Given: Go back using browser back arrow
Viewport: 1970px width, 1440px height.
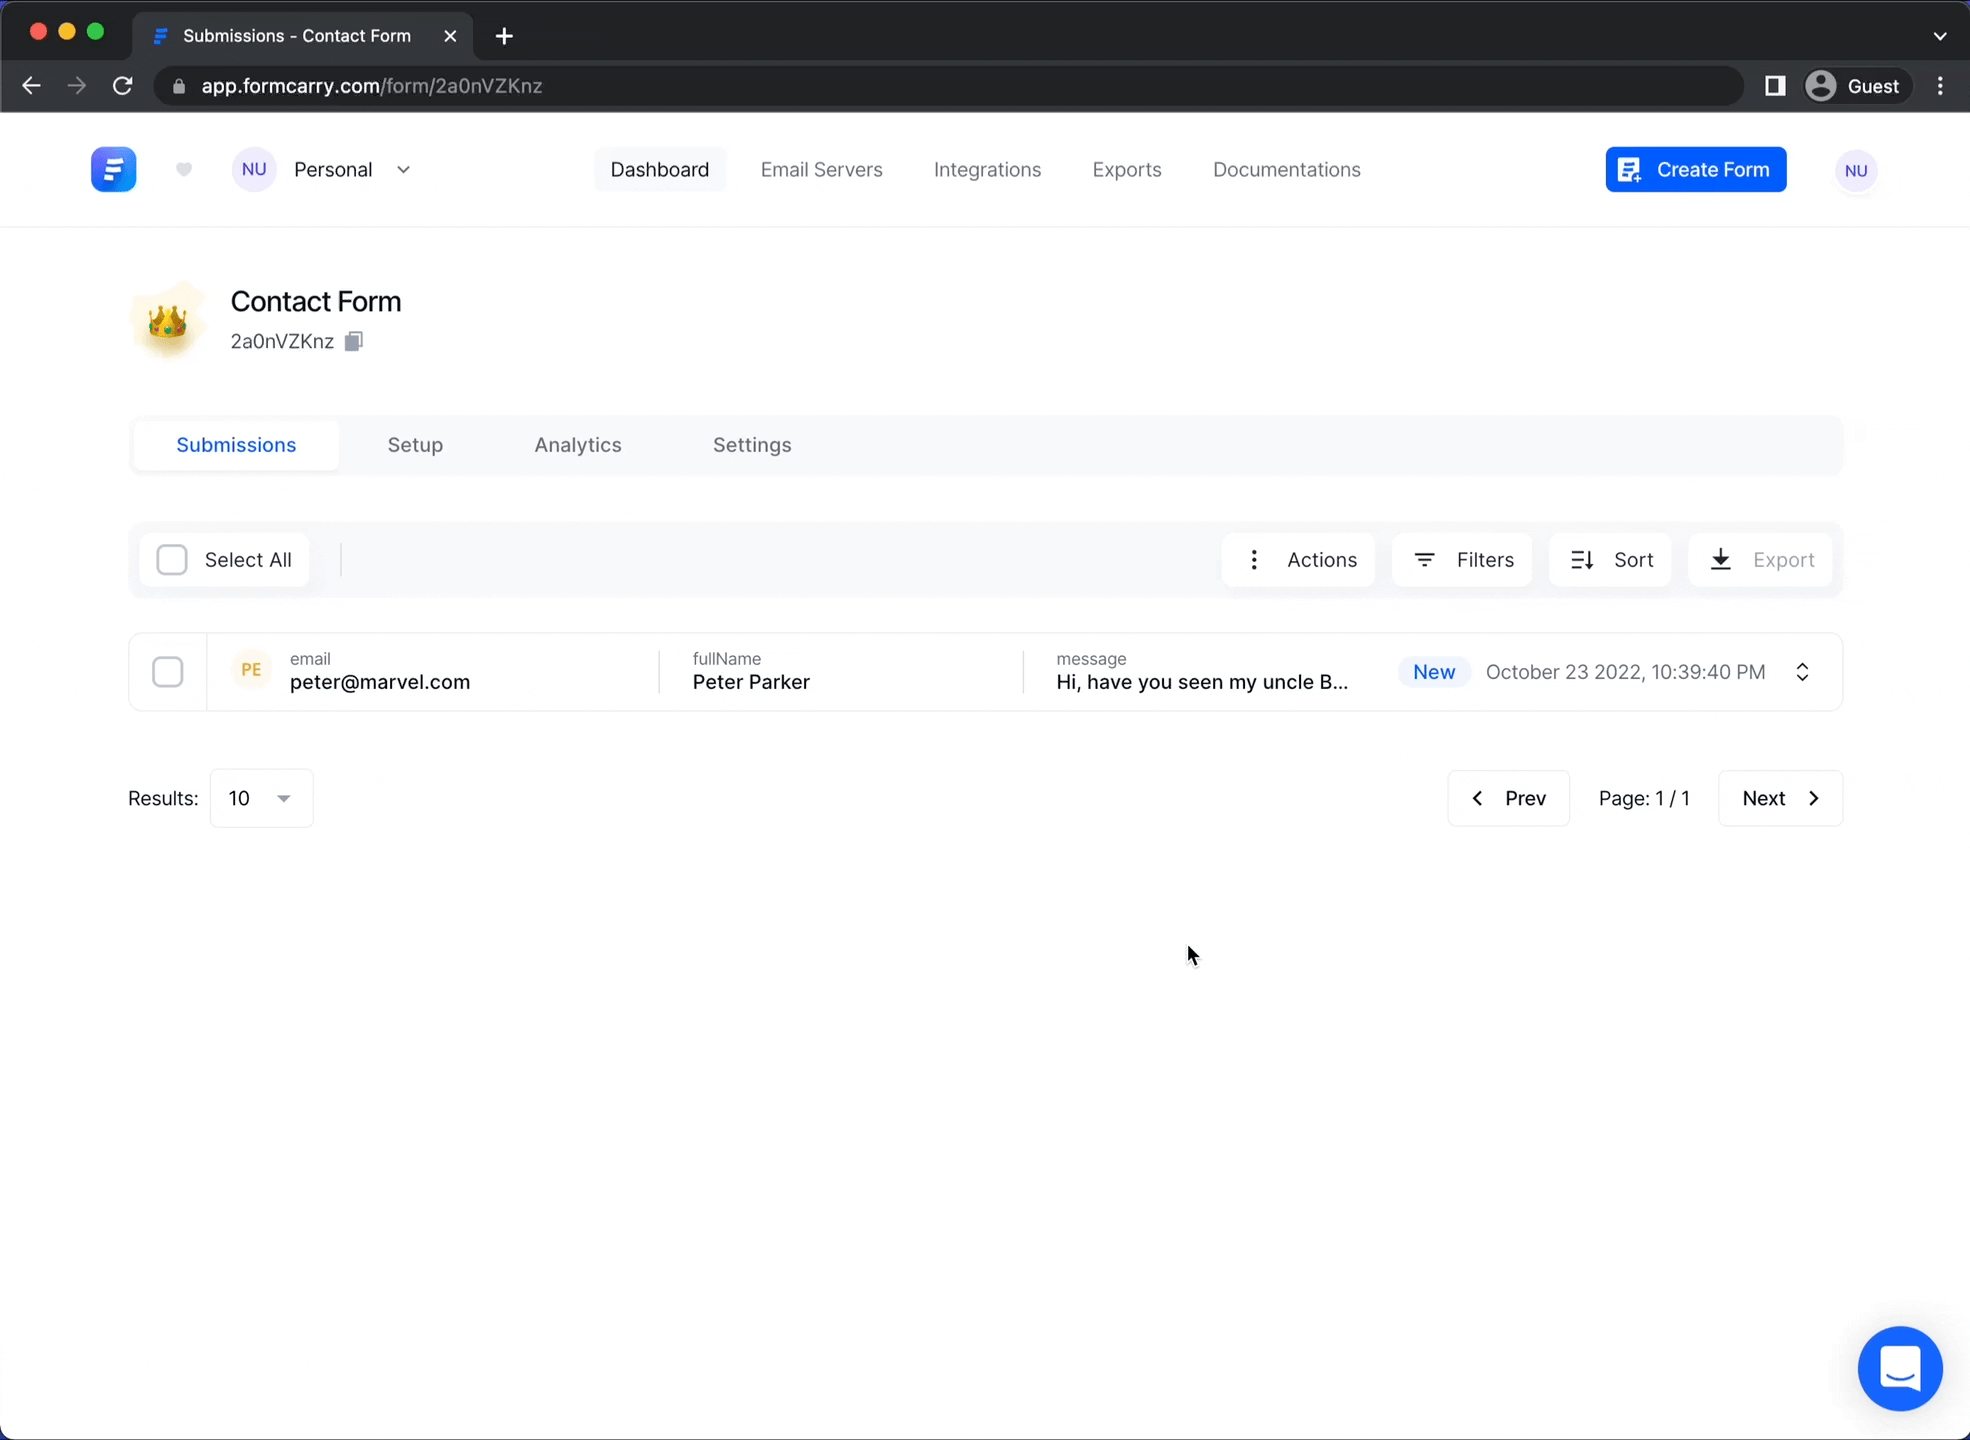Looking at the screenshot, I should (31, 86).
